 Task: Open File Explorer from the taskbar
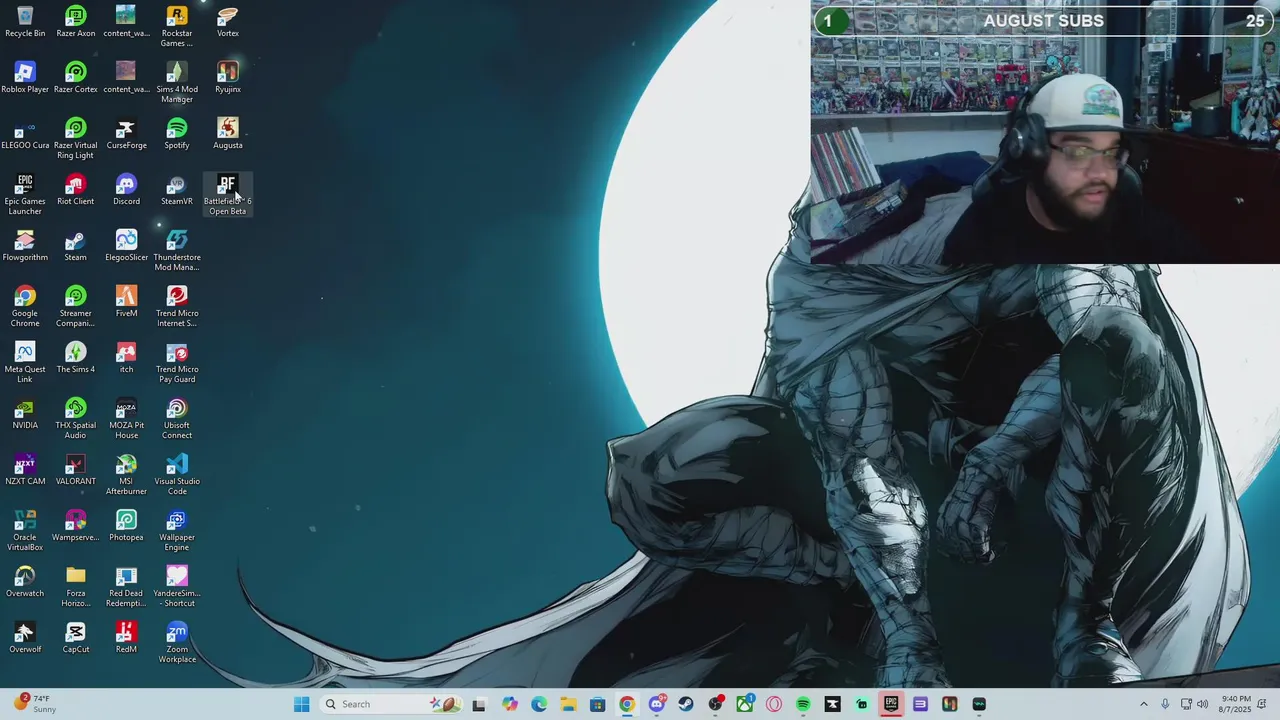coord(568,704)
